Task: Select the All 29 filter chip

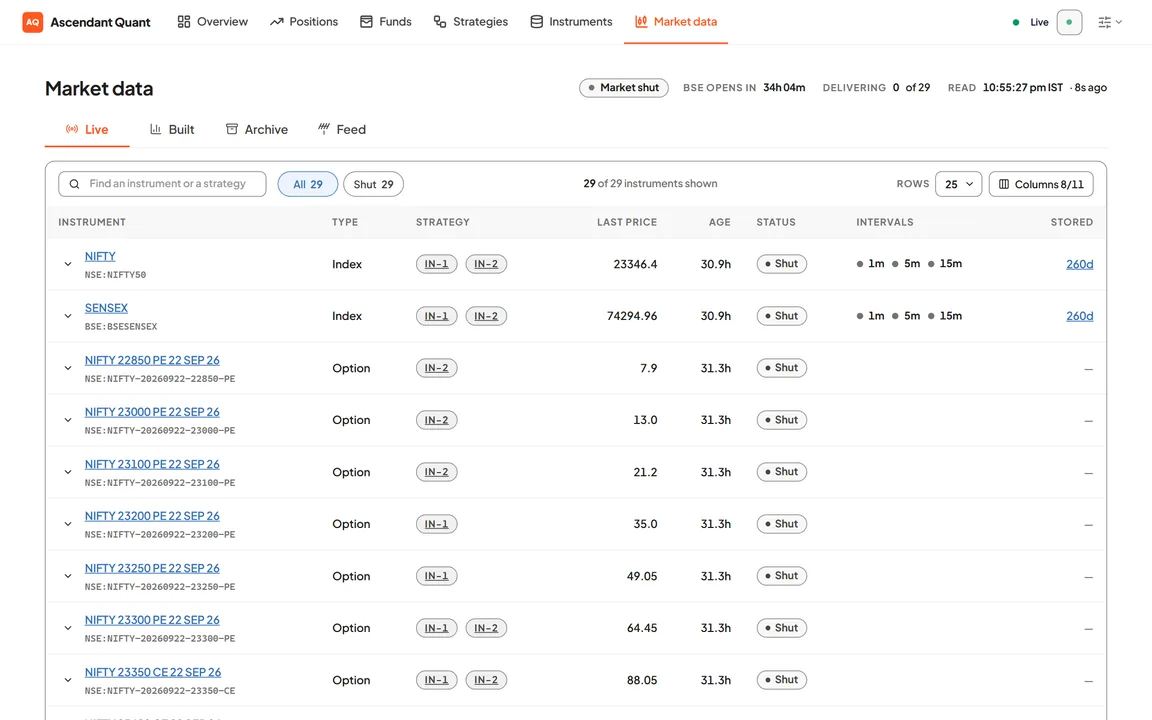Action: pos(308,184)
